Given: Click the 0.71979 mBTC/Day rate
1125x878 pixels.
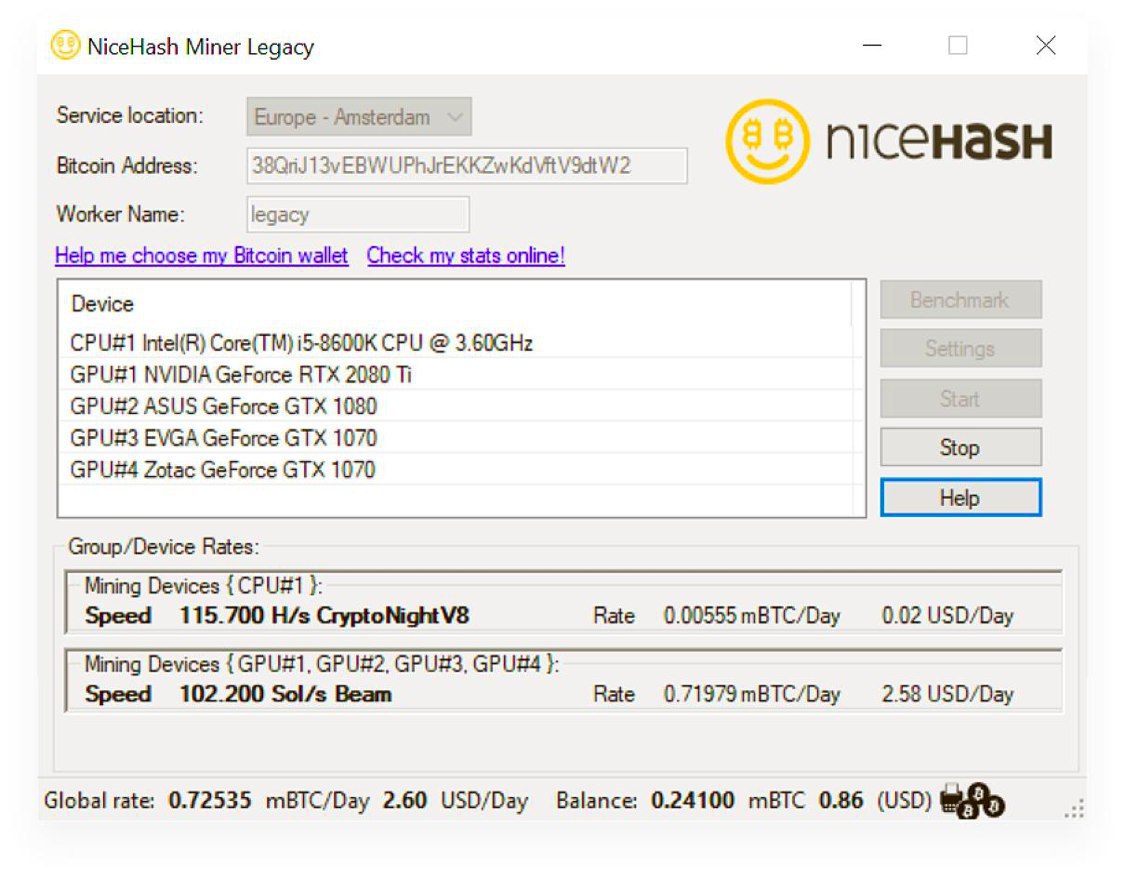Looking at the screenshot, I should pyautogui.click(x=751, y=694).
